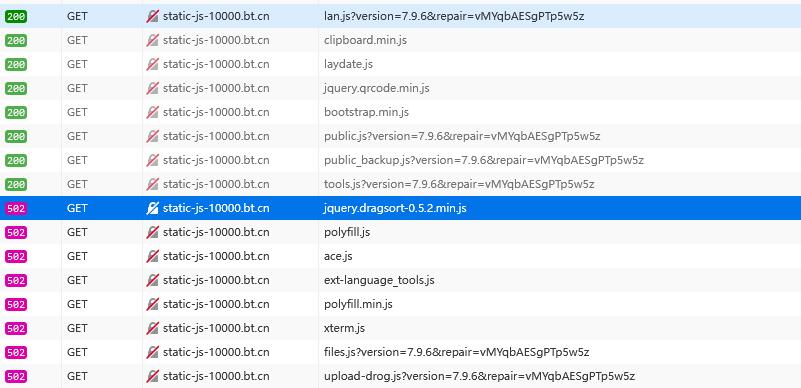Click the 502 status badge for polyfill.js

point(16,232)
